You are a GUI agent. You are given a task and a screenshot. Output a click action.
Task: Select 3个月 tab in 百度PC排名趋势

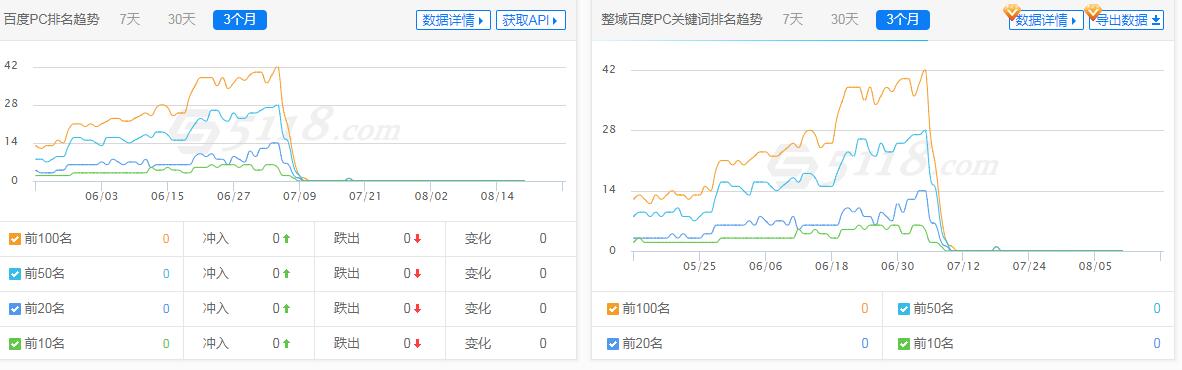pyautogui.click(x=240, y=20)
